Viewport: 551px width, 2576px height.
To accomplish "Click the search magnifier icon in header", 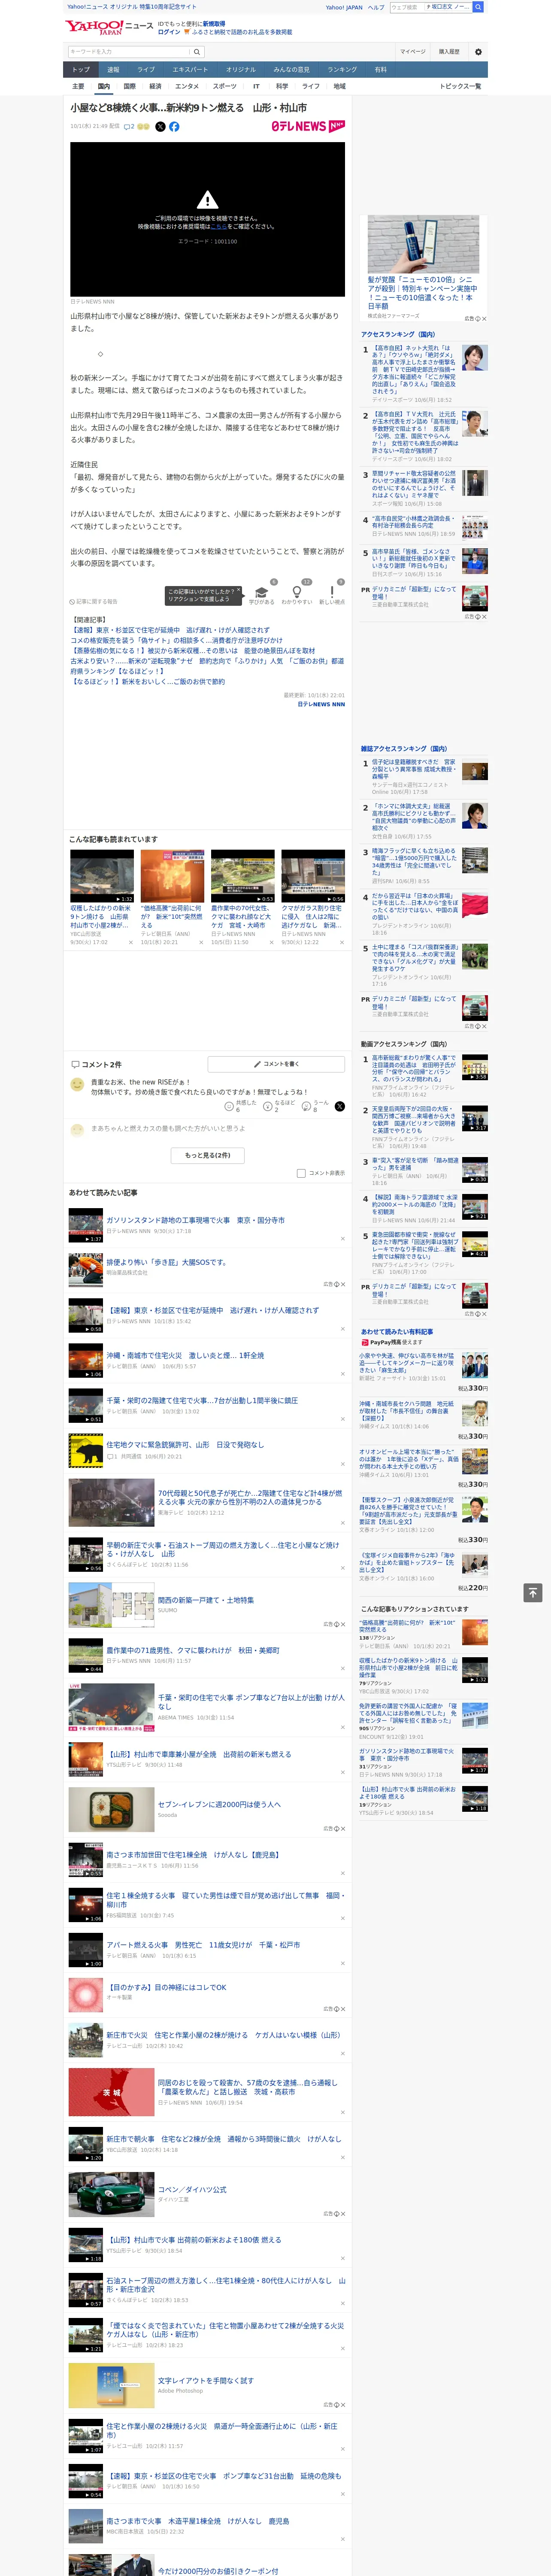I will (197, 51).
